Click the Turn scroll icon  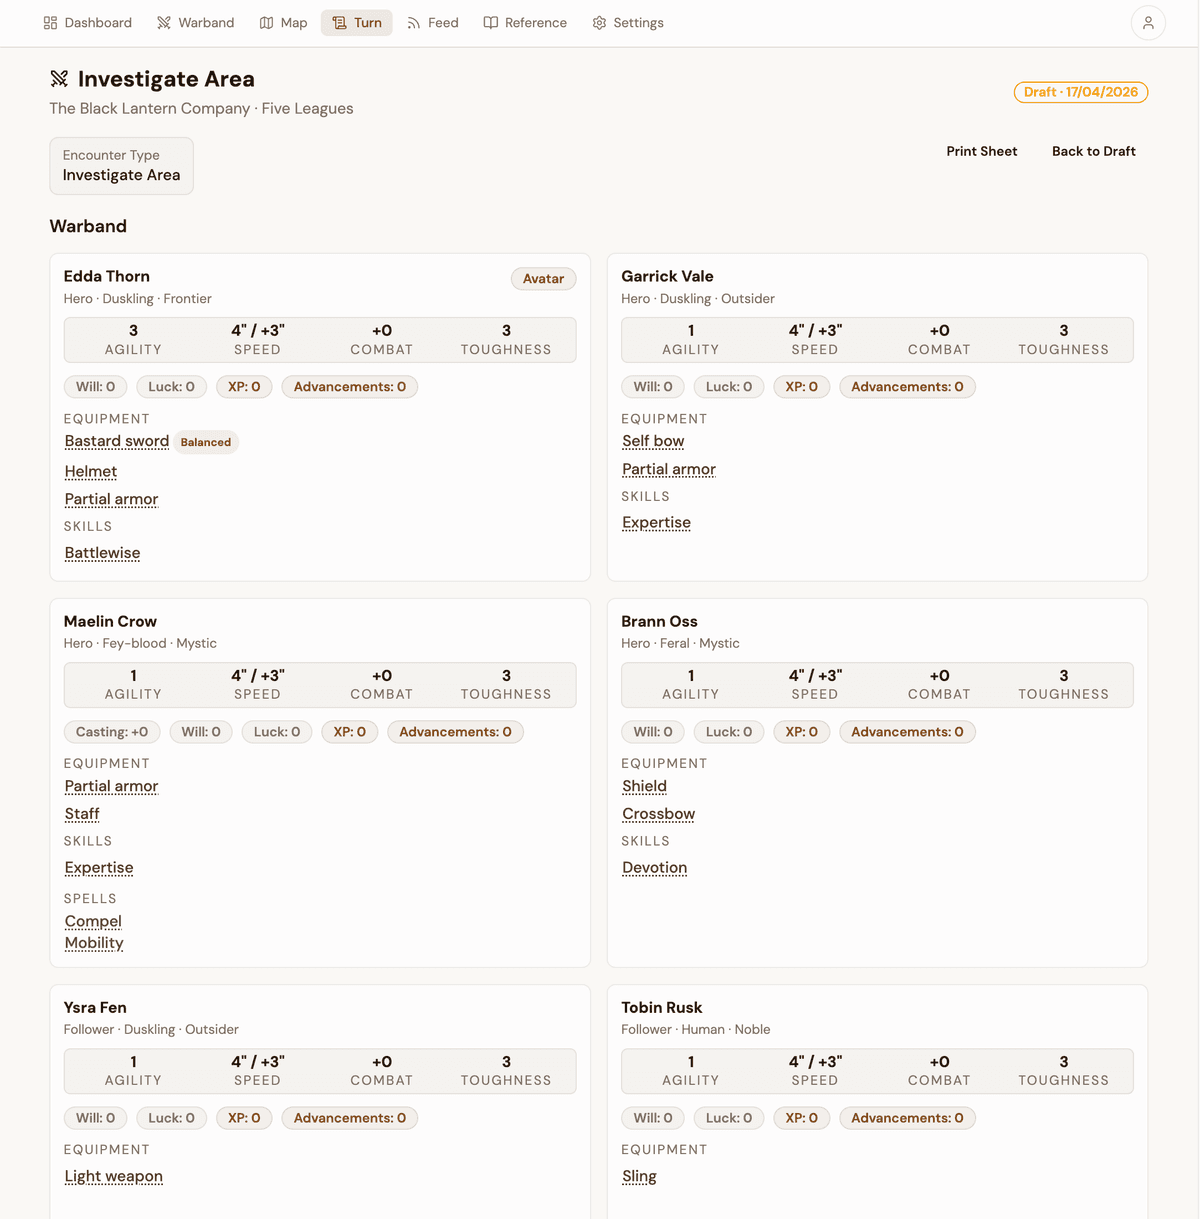click(x=340, y=23)
